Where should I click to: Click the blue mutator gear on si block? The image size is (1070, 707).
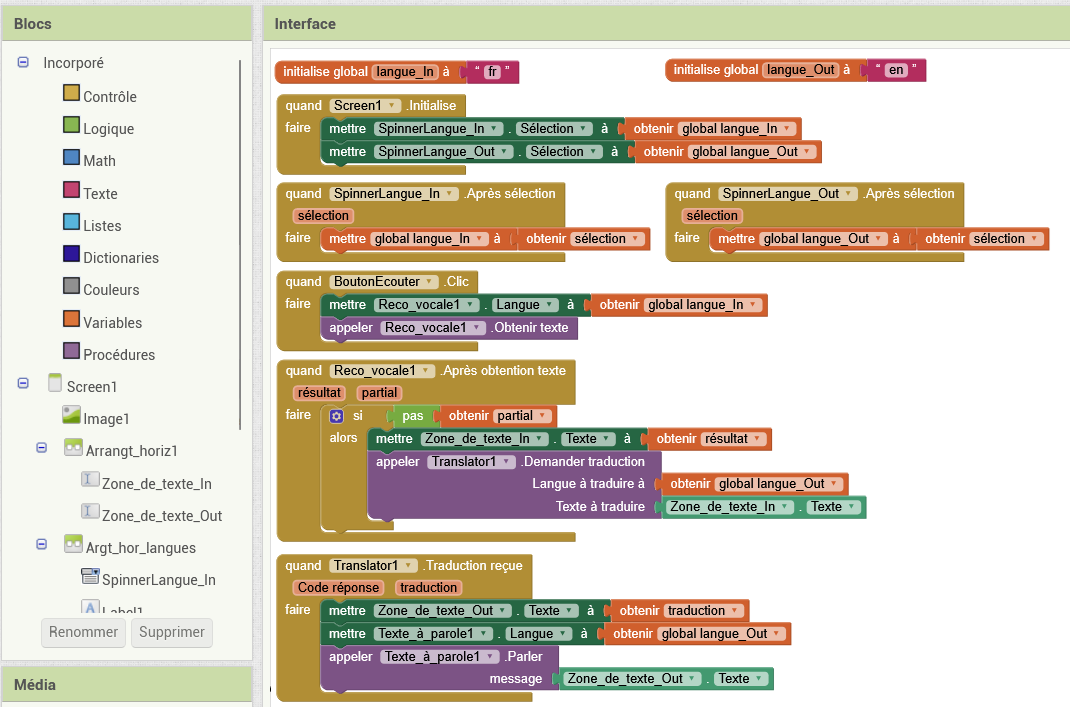(x=336, y=416)
